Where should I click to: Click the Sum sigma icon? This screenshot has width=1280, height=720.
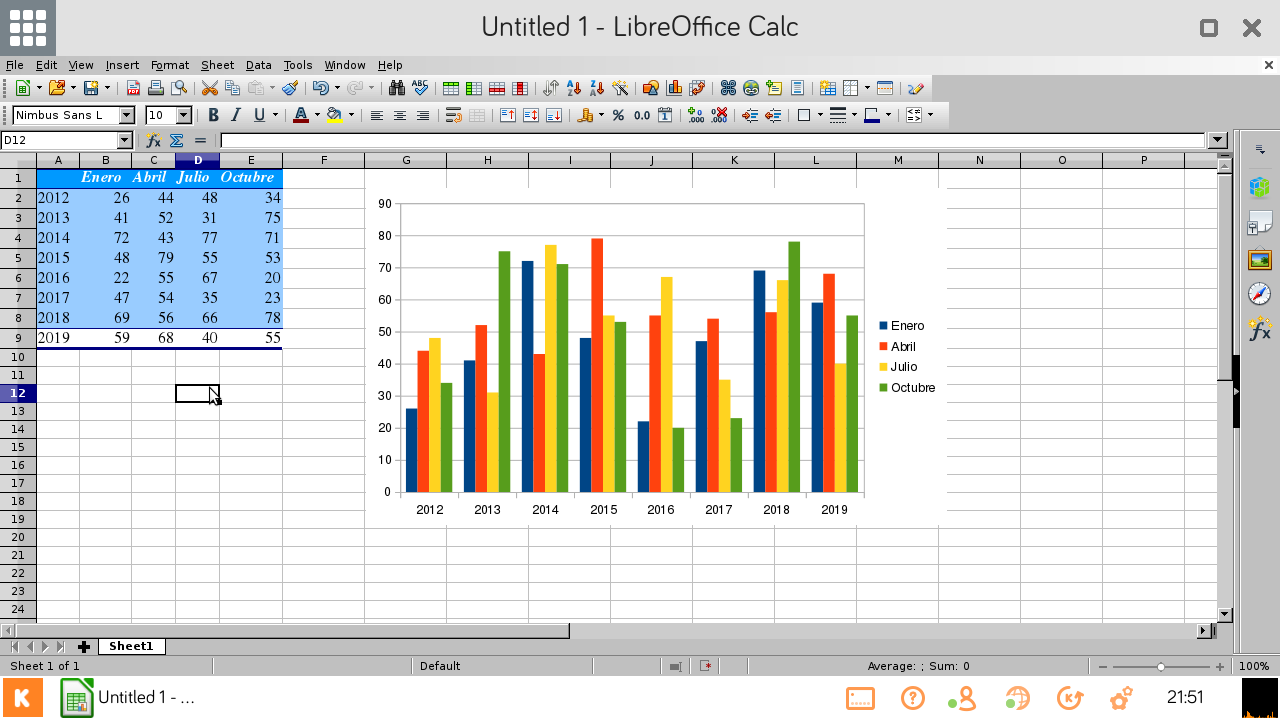(x=177, y=141)
